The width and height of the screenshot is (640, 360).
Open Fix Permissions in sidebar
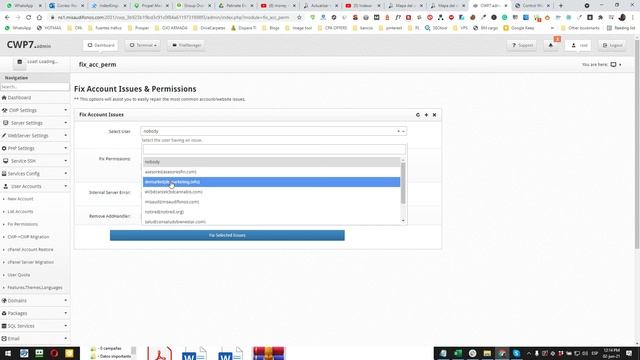tap(22, 224)
